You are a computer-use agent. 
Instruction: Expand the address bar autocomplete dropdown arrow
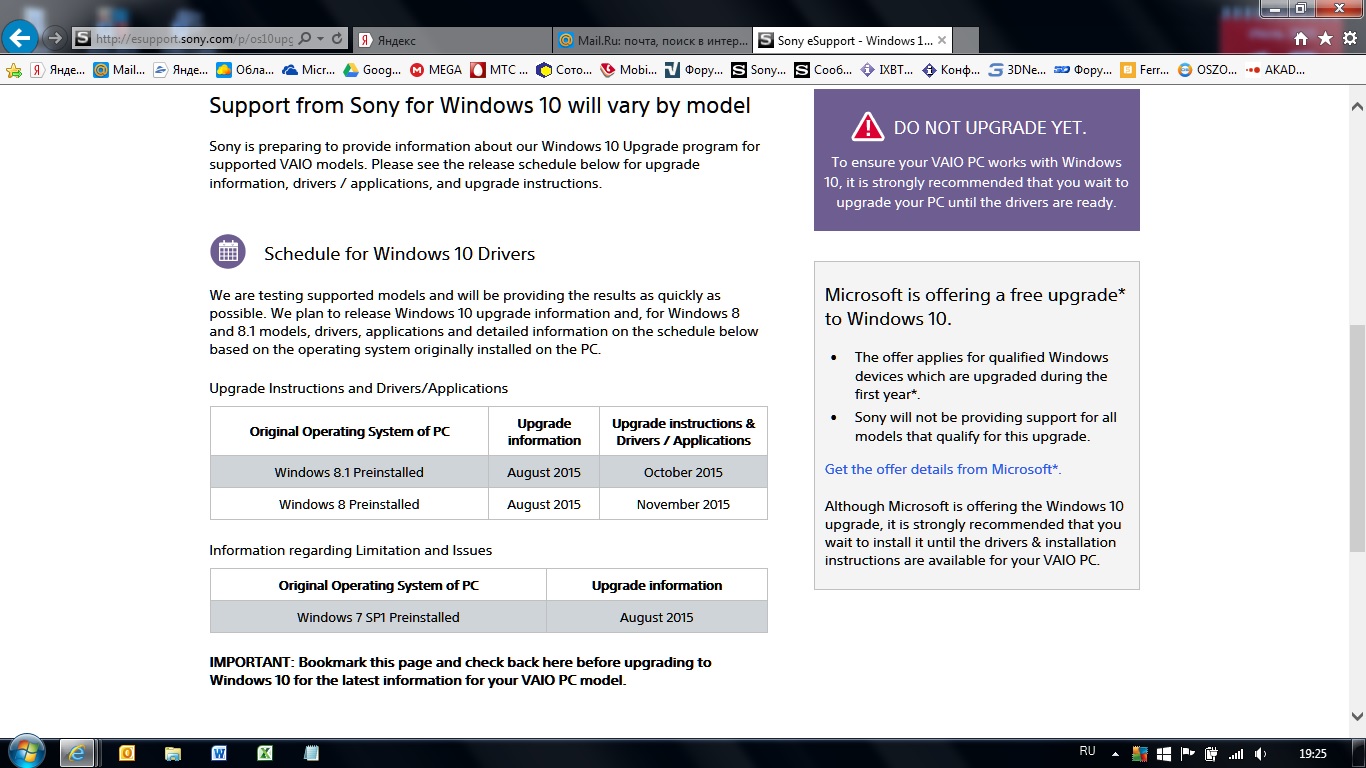pyautogui.click(x=320, y=39)
